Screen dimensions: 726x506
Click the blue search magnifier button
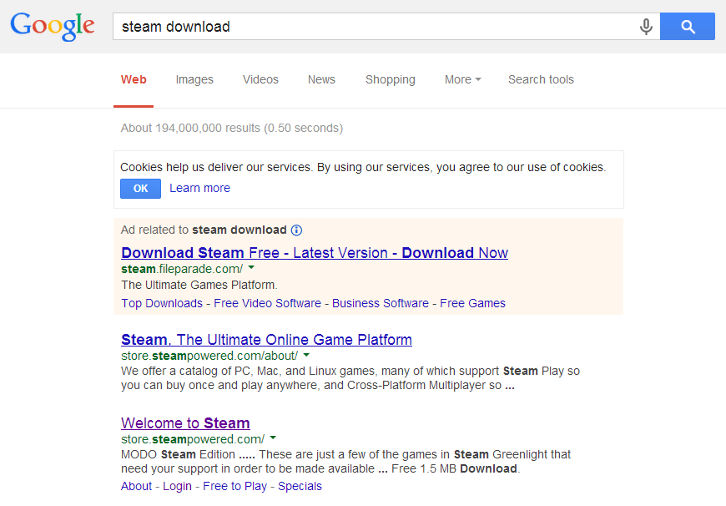click(687, 26)
